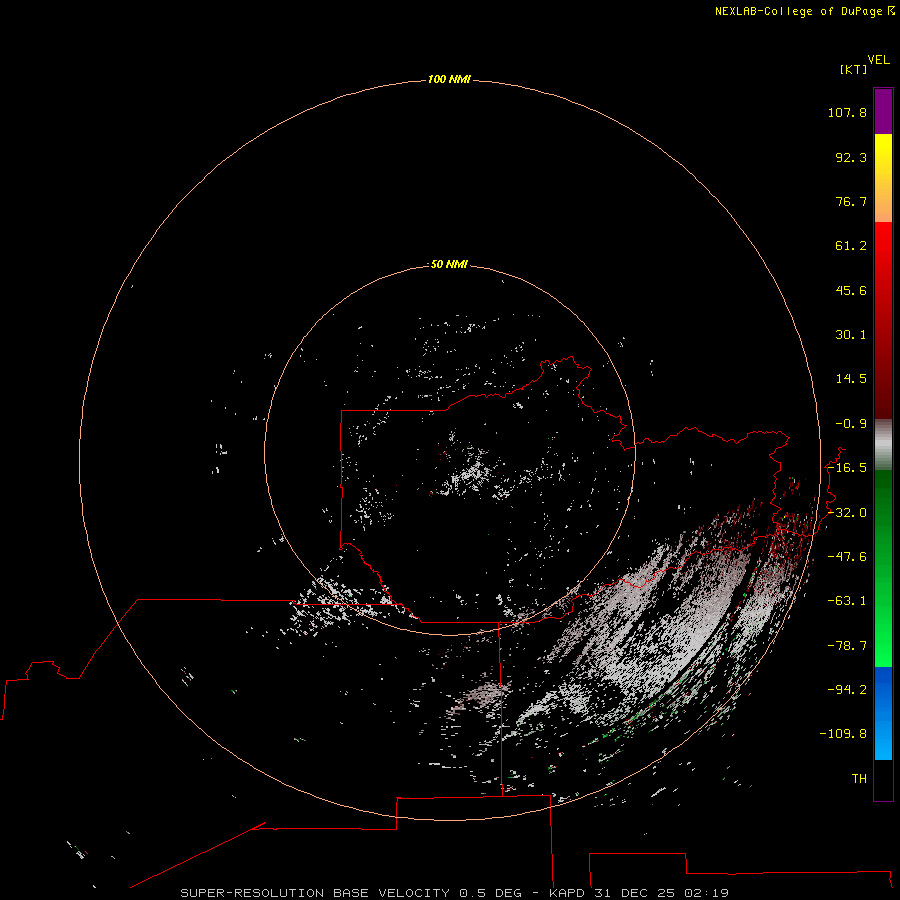Click the VEL legend title
900x900 pixels.
(878, 60)
